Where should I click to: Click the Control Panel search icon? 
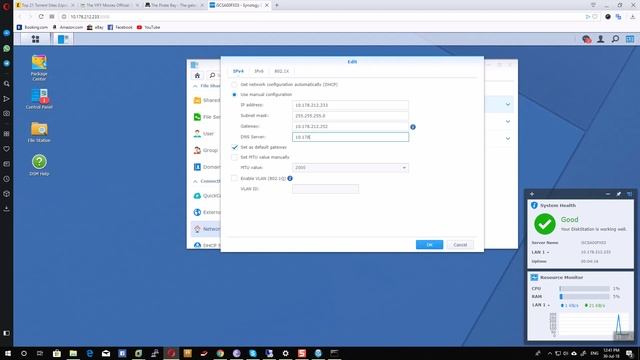click(212, 76)
